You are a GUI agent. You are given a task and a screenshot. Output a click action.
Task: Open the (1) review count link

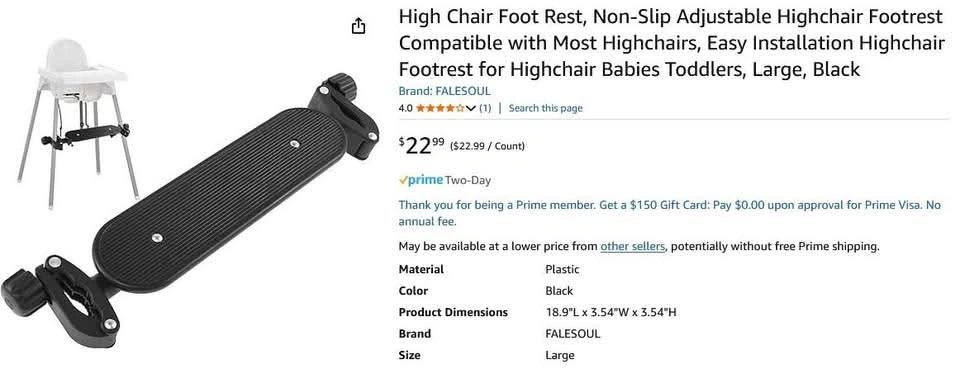pyautogui.click(x=485, y=108)
